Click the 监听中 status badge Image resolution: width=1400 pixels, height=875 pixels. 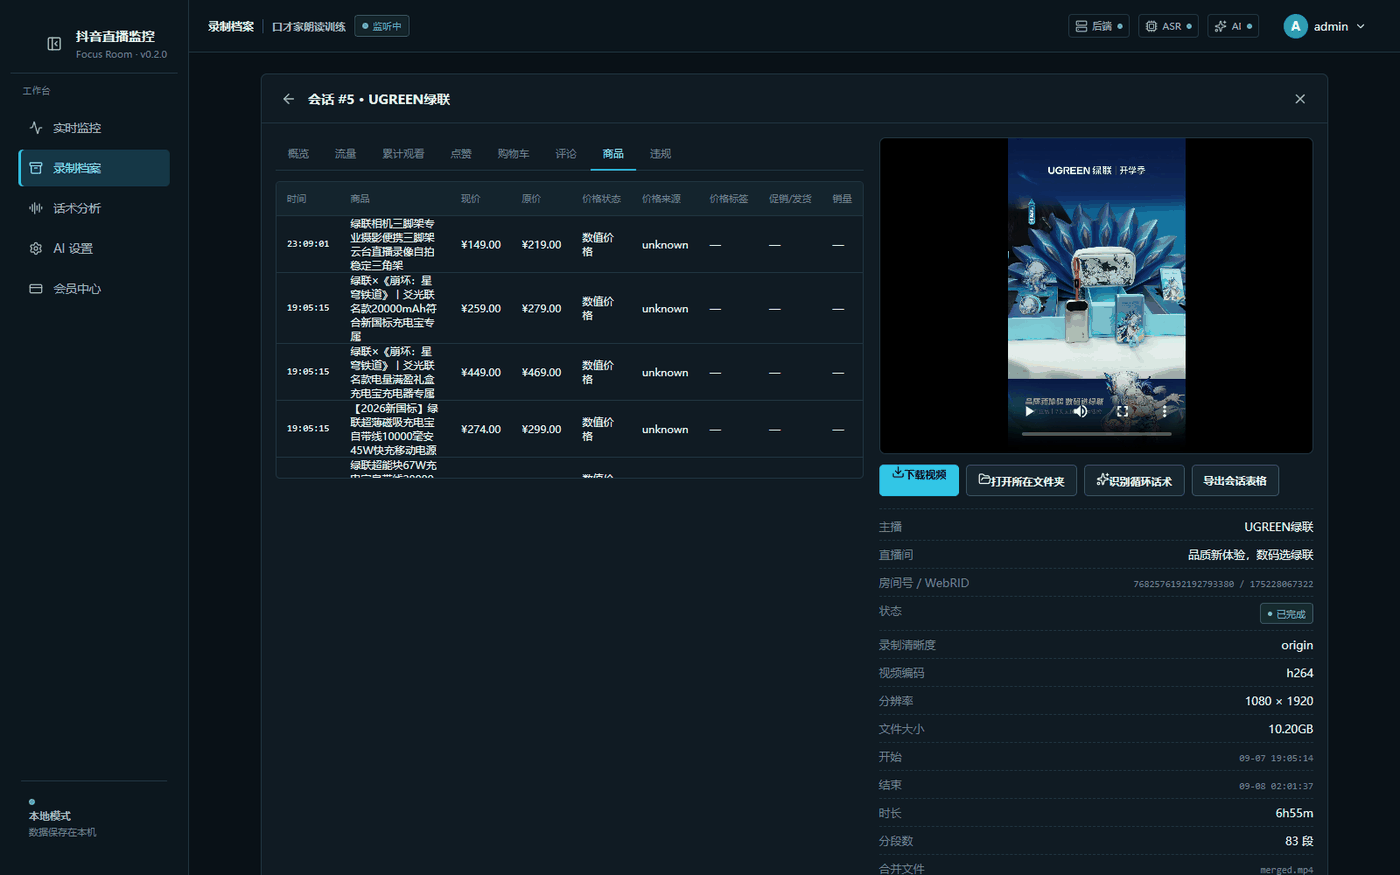click(382, 26)
